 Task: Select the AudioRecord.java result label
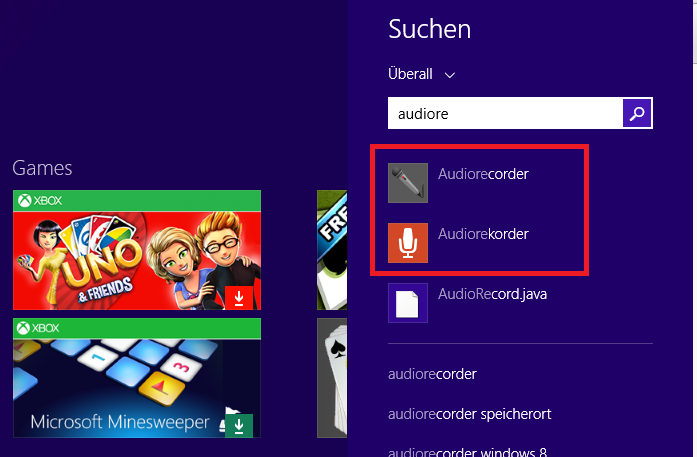tap(492, 294)
